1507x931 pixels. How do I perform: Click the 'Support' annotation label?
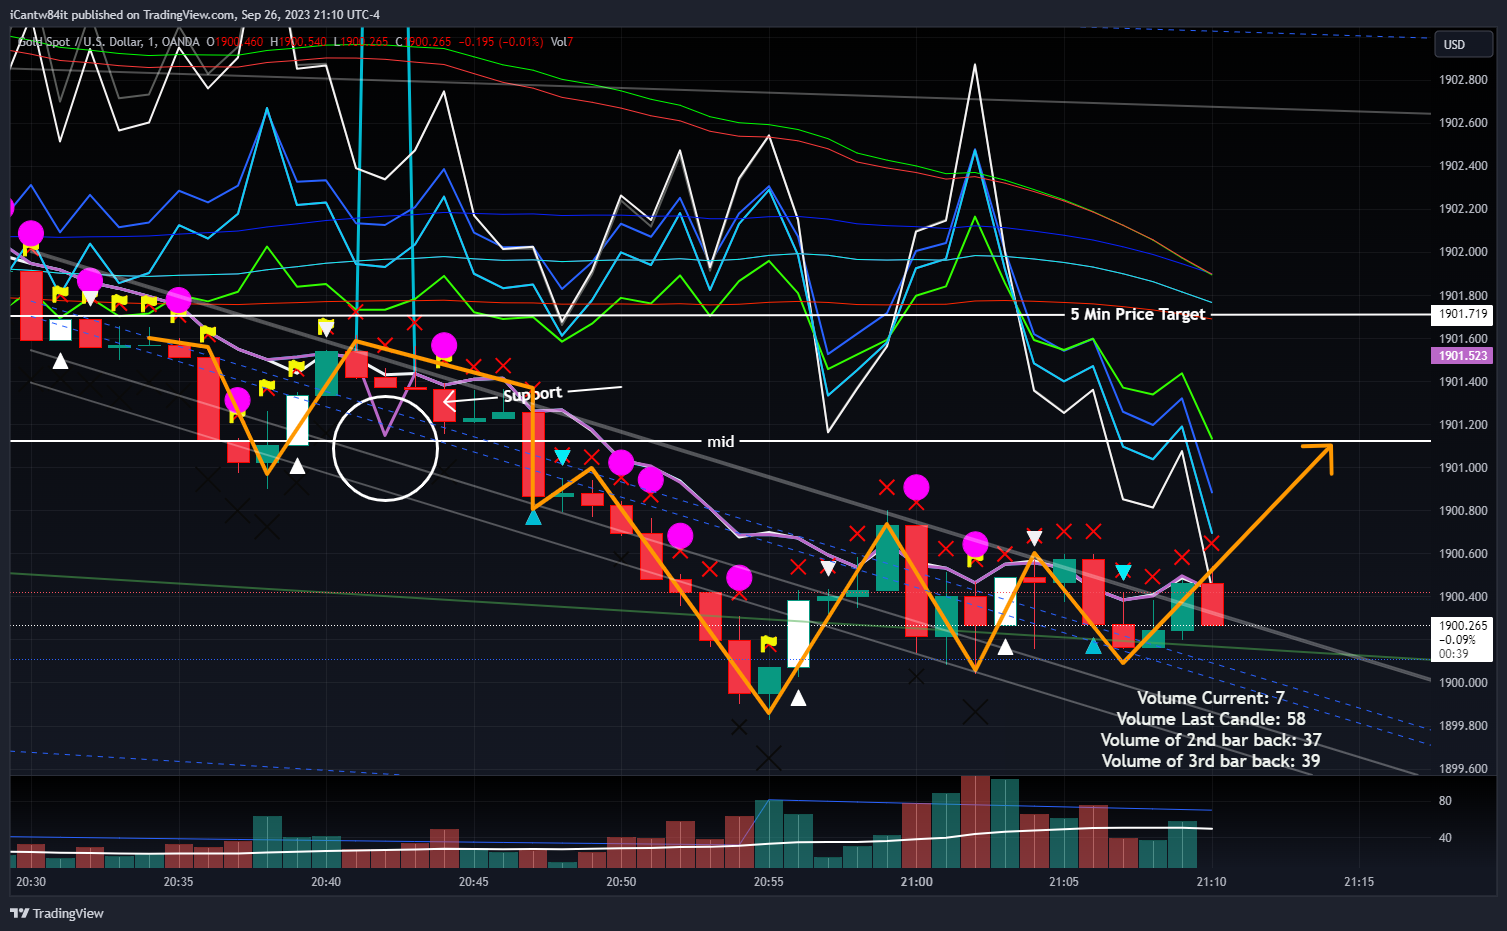tap(532, 394)
